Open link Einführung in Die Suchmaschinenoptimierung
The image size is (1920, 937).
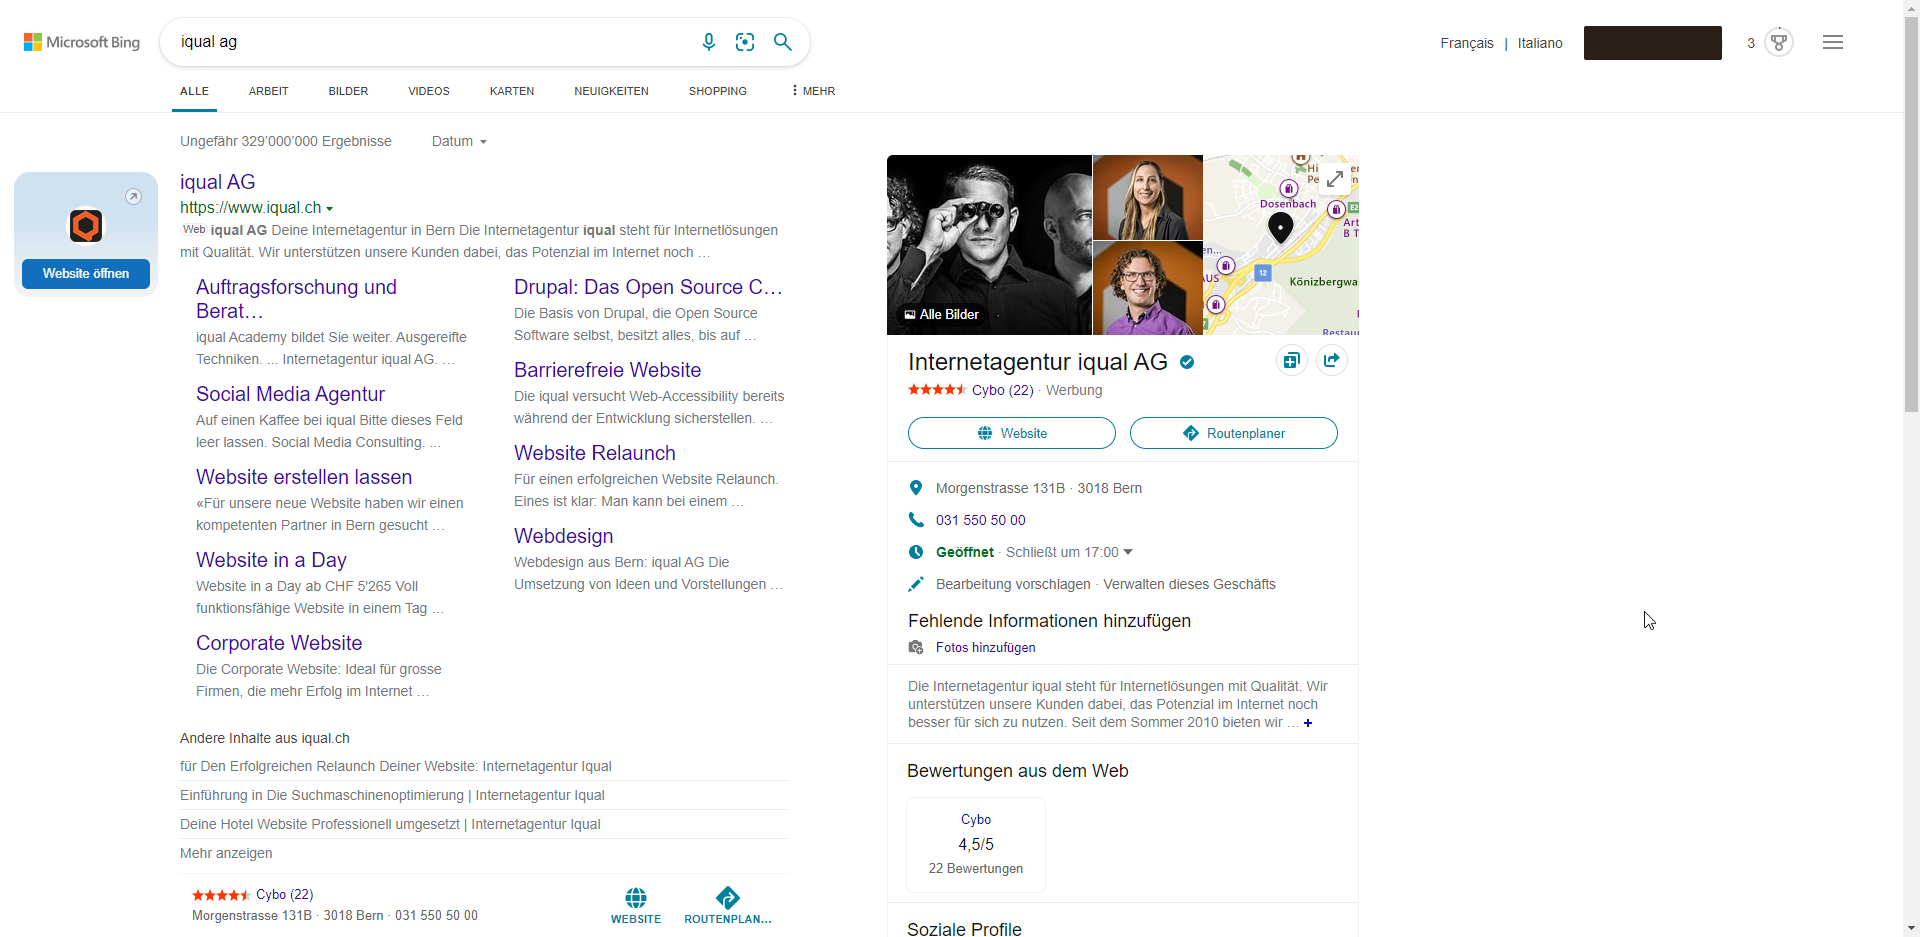tap(392, 795)
